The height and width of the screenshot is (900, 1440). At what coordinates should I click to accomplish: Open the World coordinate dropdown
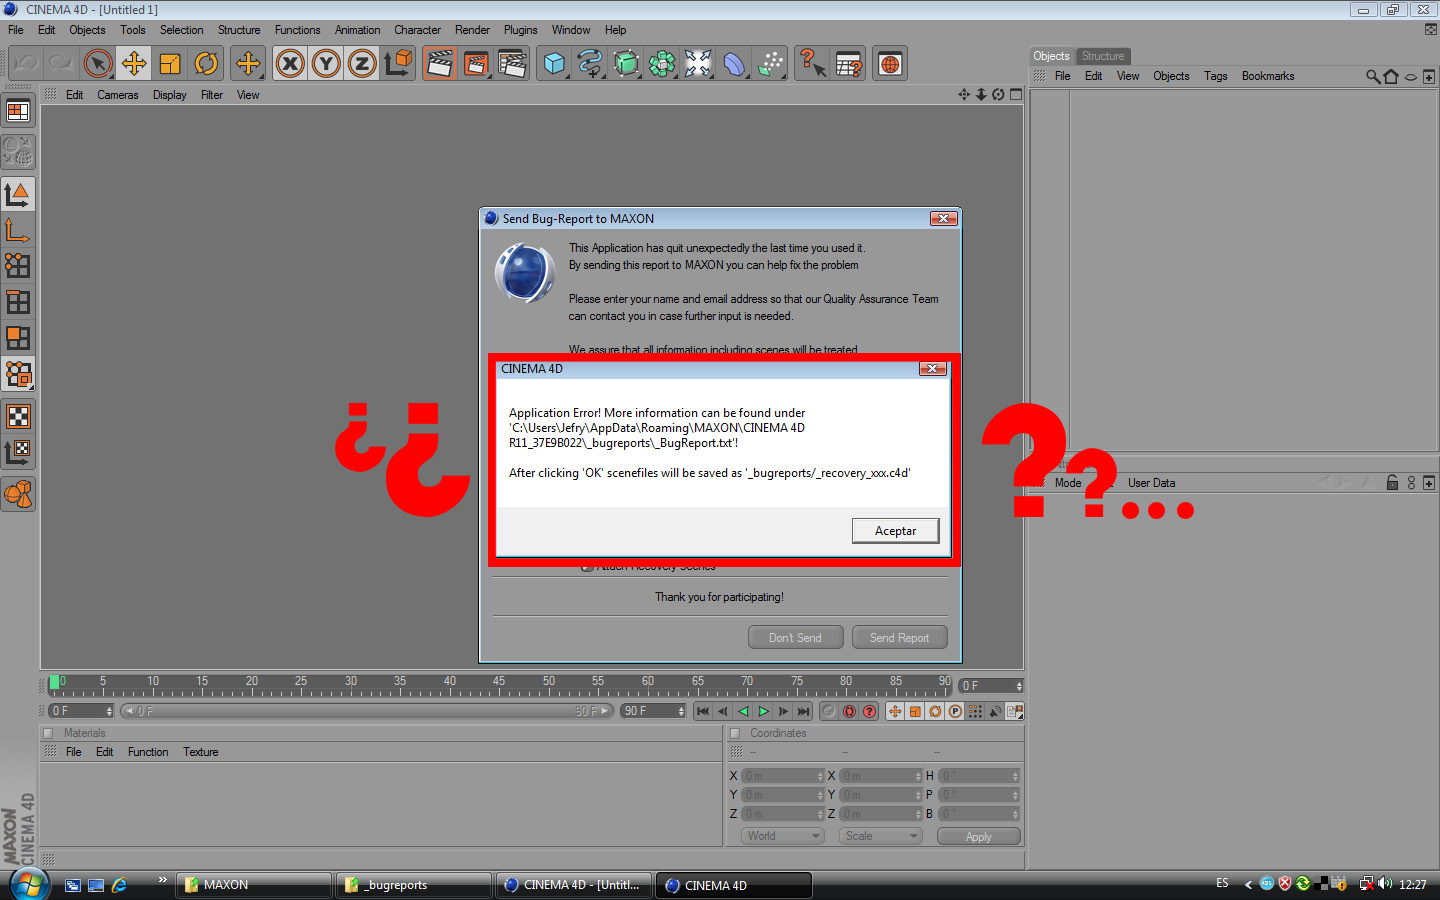click(x=783, y=836)
